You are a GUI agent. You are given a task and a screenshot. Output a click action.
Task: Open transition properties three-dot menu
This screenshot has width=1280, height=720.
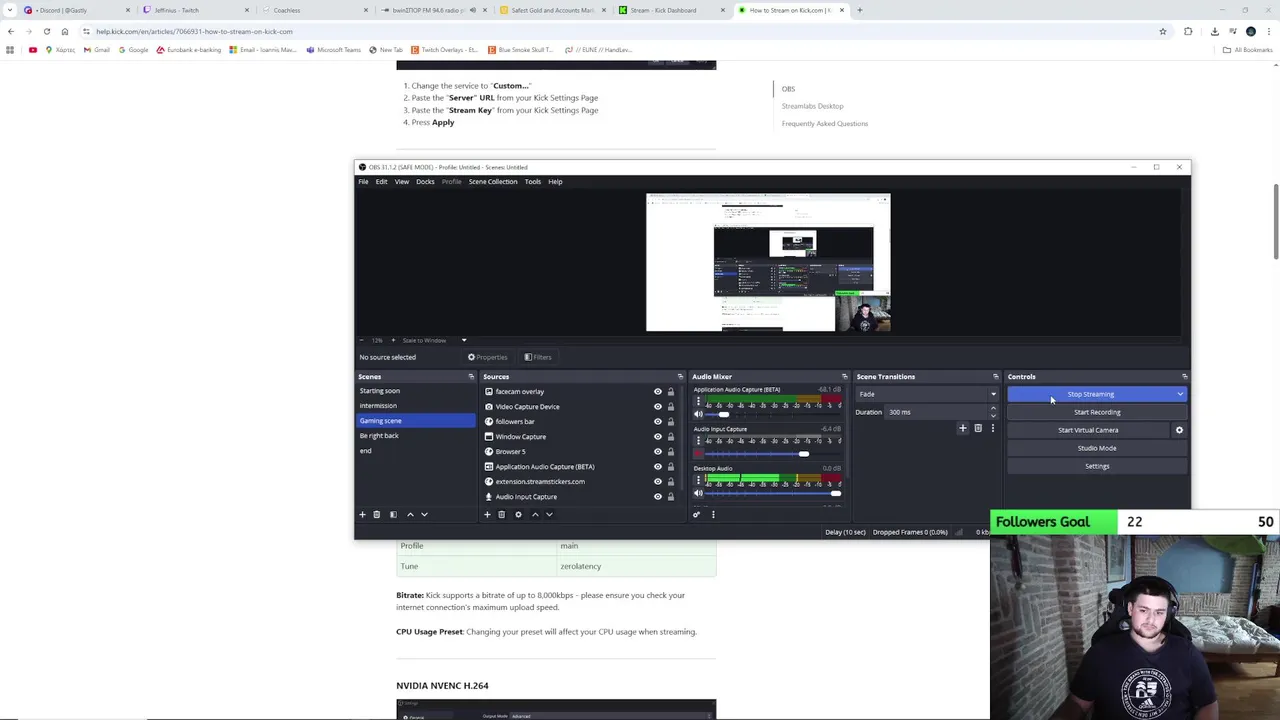992,428
